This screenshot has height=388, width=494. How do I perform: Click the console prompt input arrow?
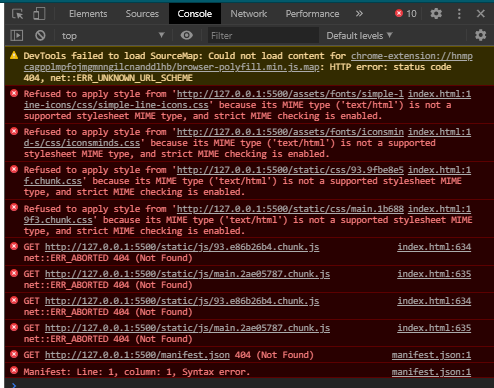(x=14, y=385)
